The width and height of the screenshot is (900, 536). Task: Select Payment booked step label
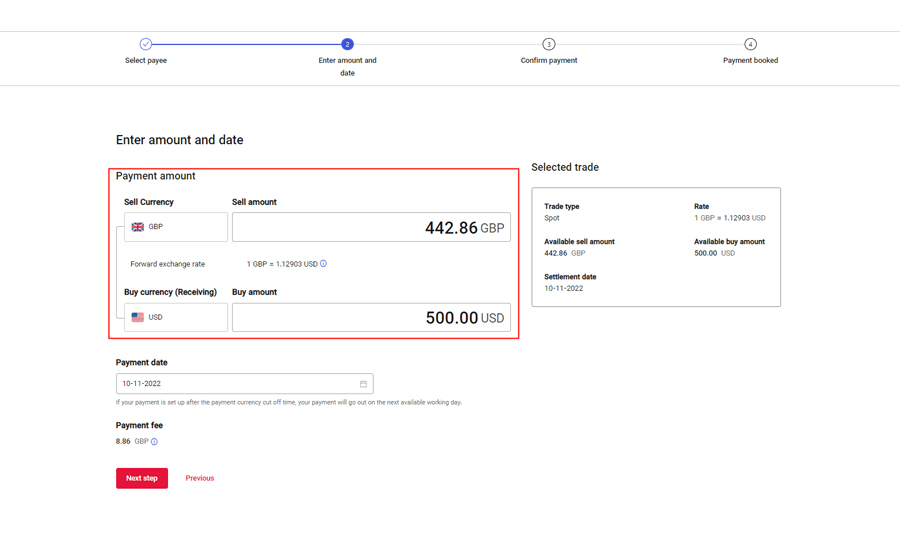coord(750,61)
